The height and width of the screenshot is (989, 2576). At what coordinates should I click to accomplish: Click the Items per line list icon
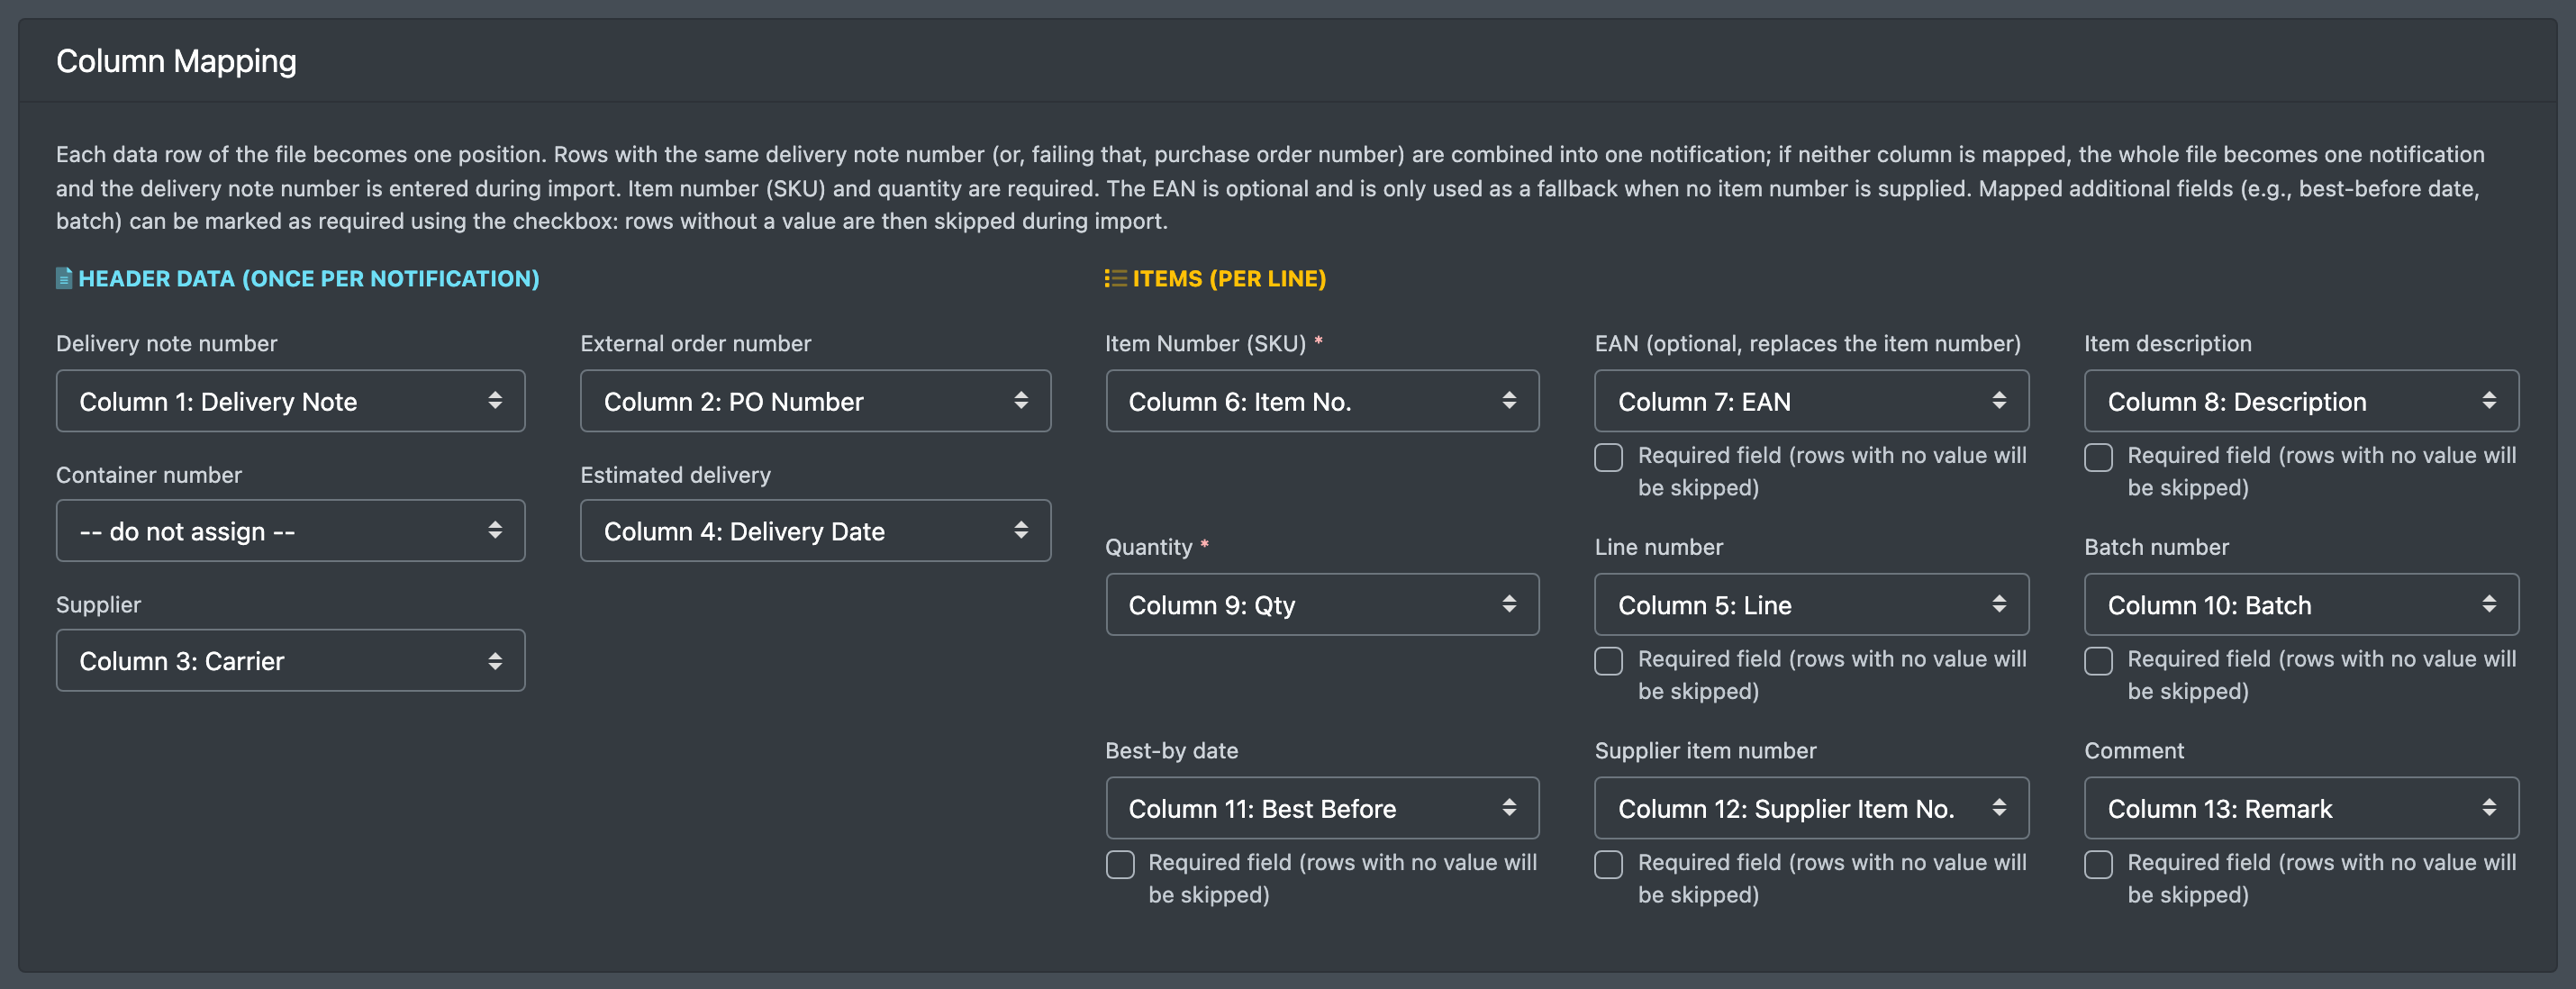[1115, 278]
